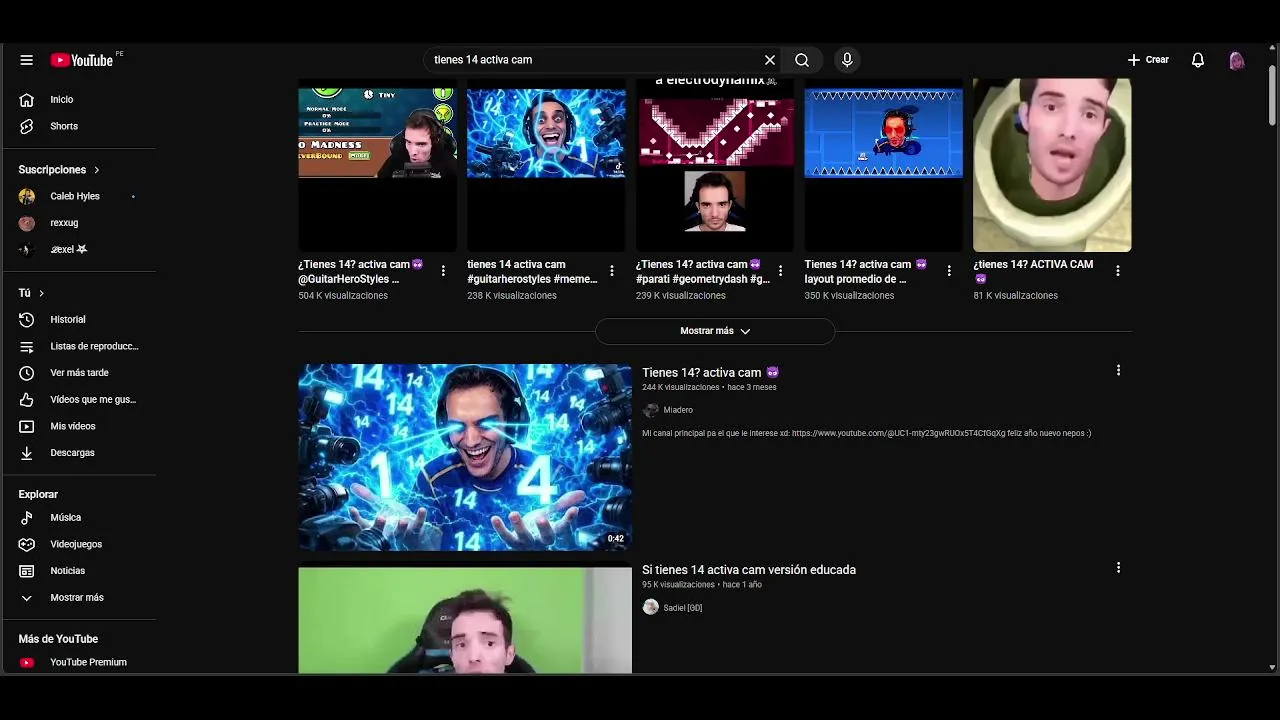Expand Suscripciones section
Screen dimensions: 1280x720
pos(59,170)
